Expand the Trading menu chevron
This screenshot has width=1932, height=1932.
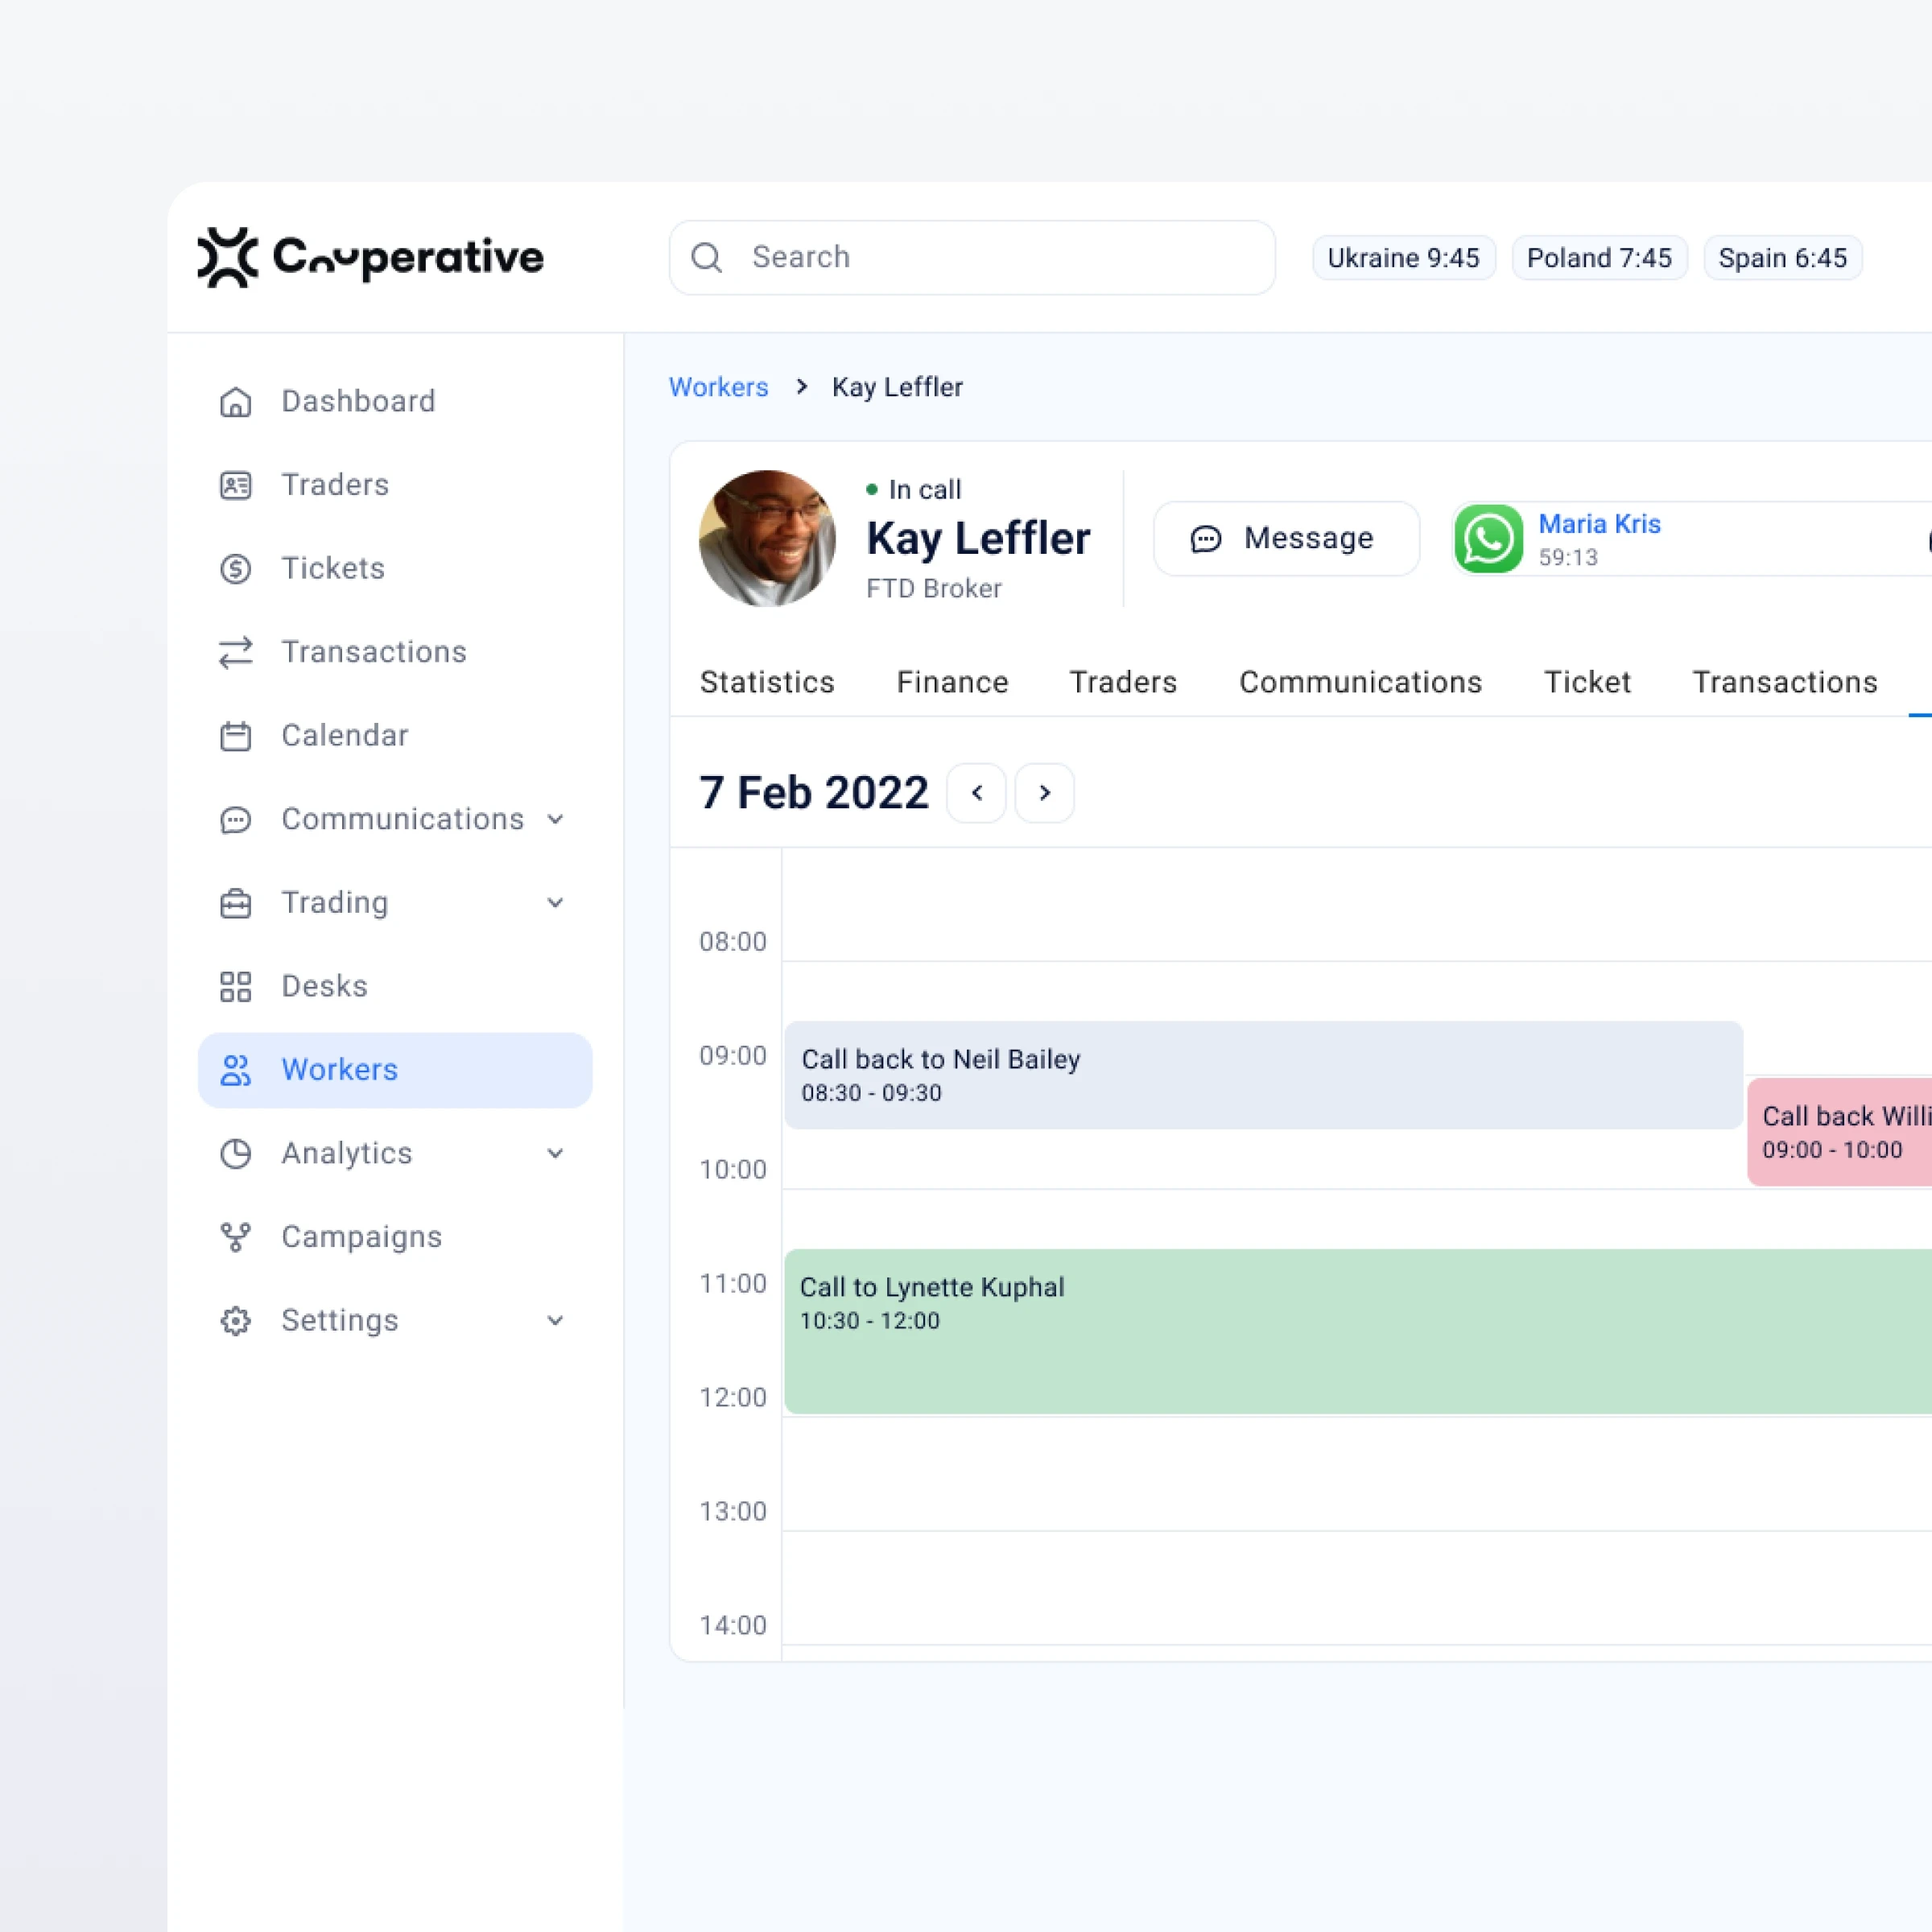click(x=555, y=903)
